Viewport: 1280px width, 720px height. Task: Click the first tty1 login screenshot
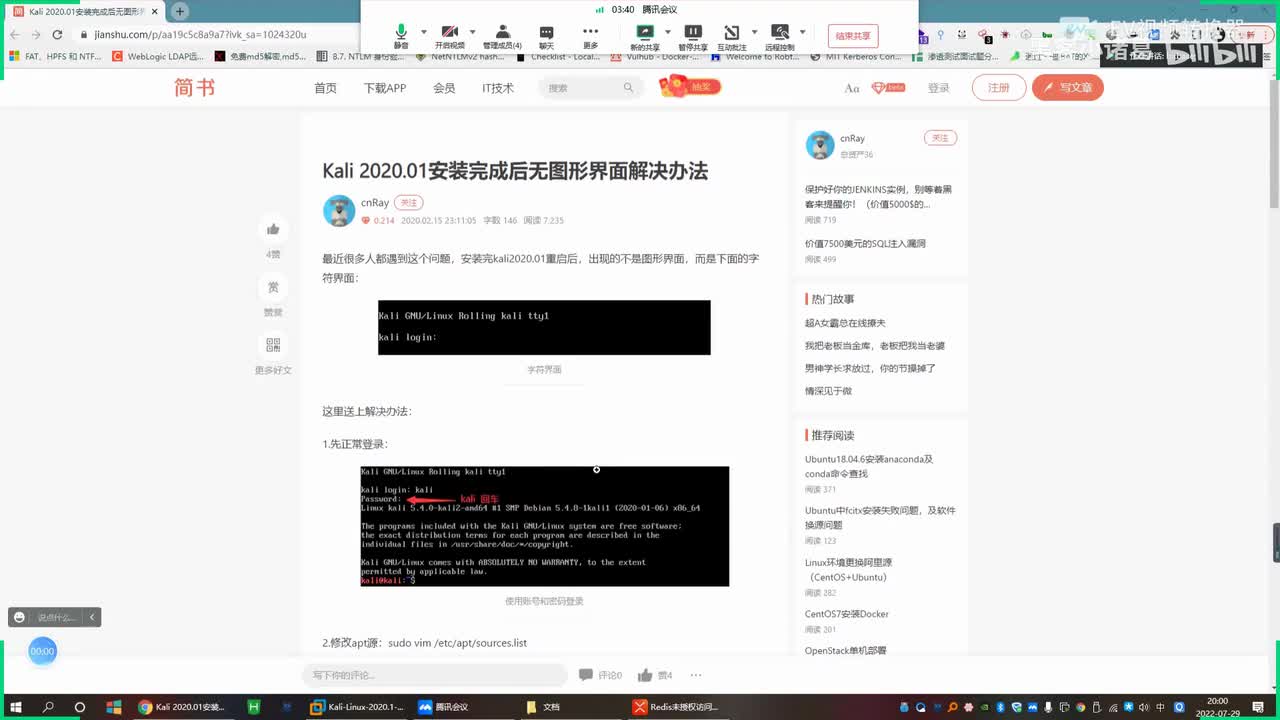tap(544, 327)
